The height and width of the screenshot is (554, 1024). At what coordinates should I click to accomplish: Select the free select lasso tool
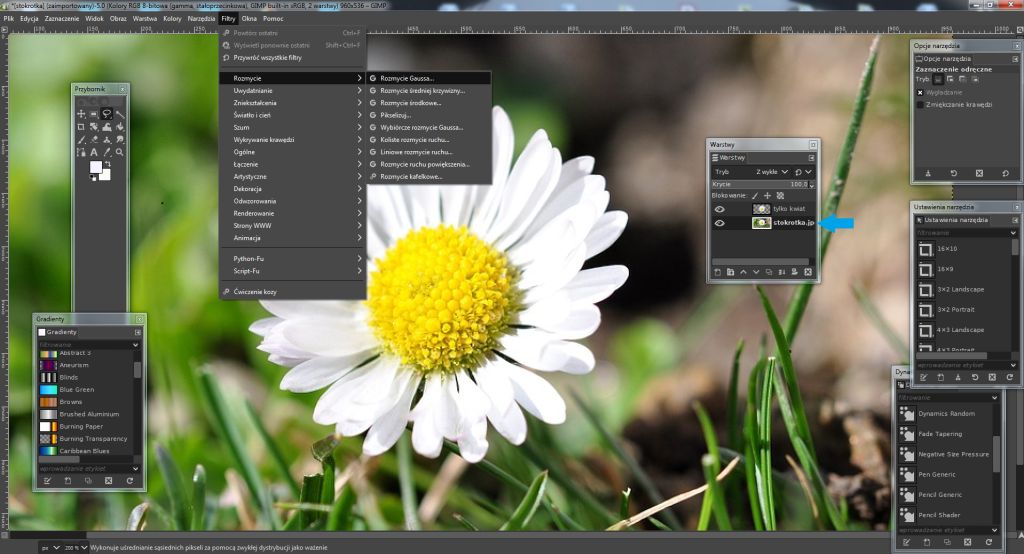[106, 114]
